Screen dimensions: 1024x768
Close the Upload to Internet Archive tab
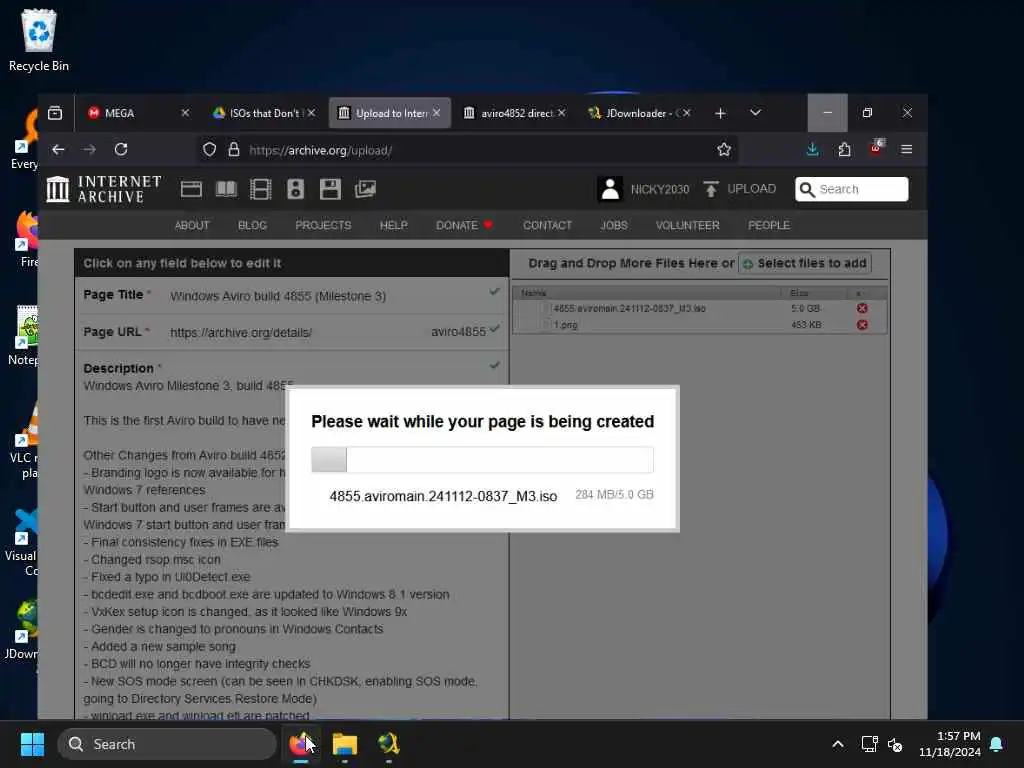[436, 113]
